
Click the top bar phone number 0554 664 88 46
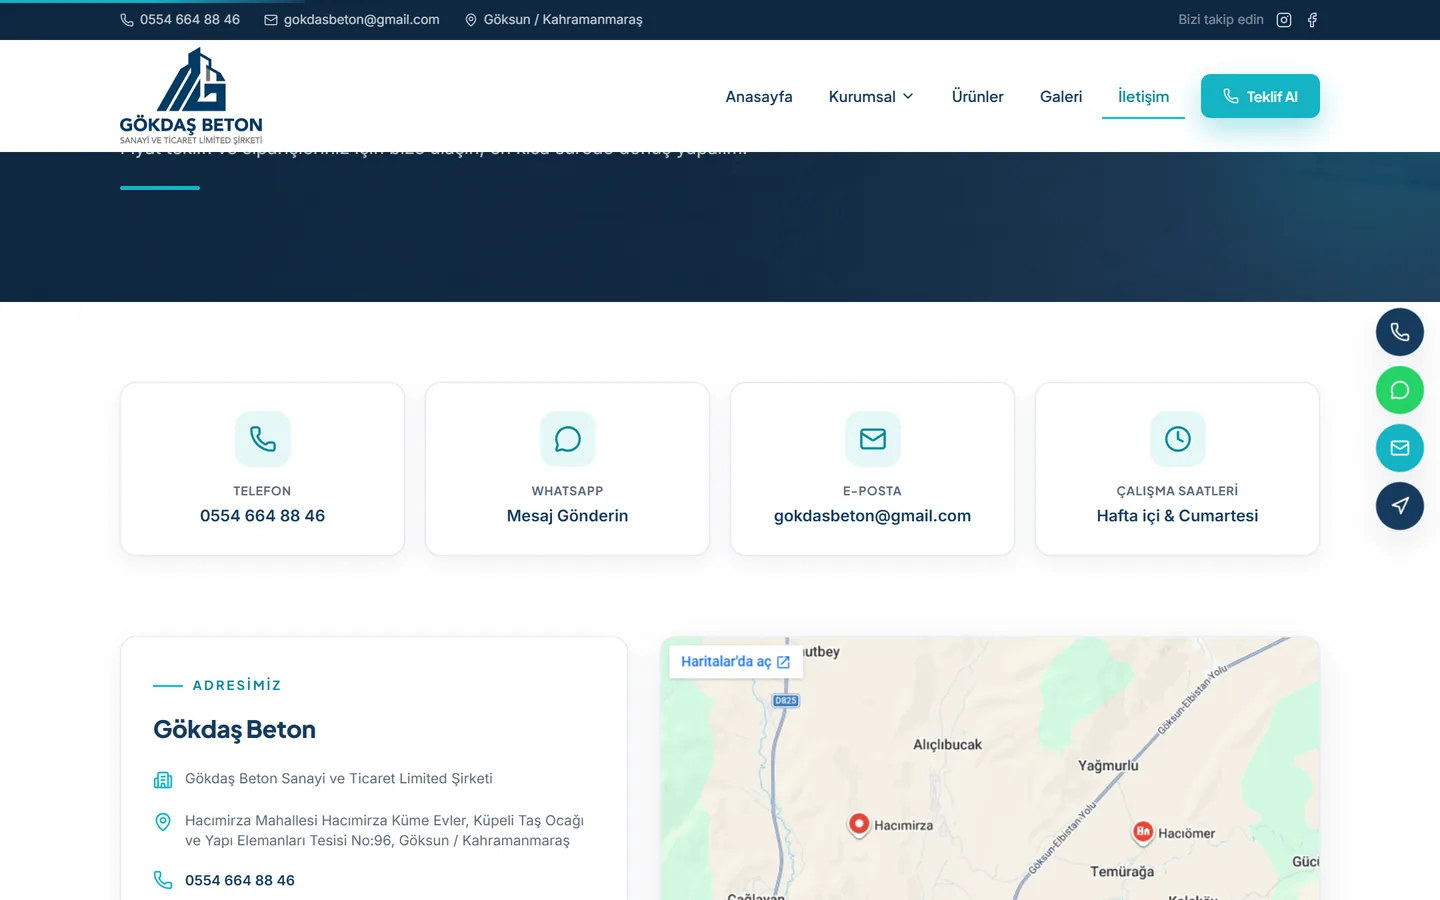coord(190,20)
